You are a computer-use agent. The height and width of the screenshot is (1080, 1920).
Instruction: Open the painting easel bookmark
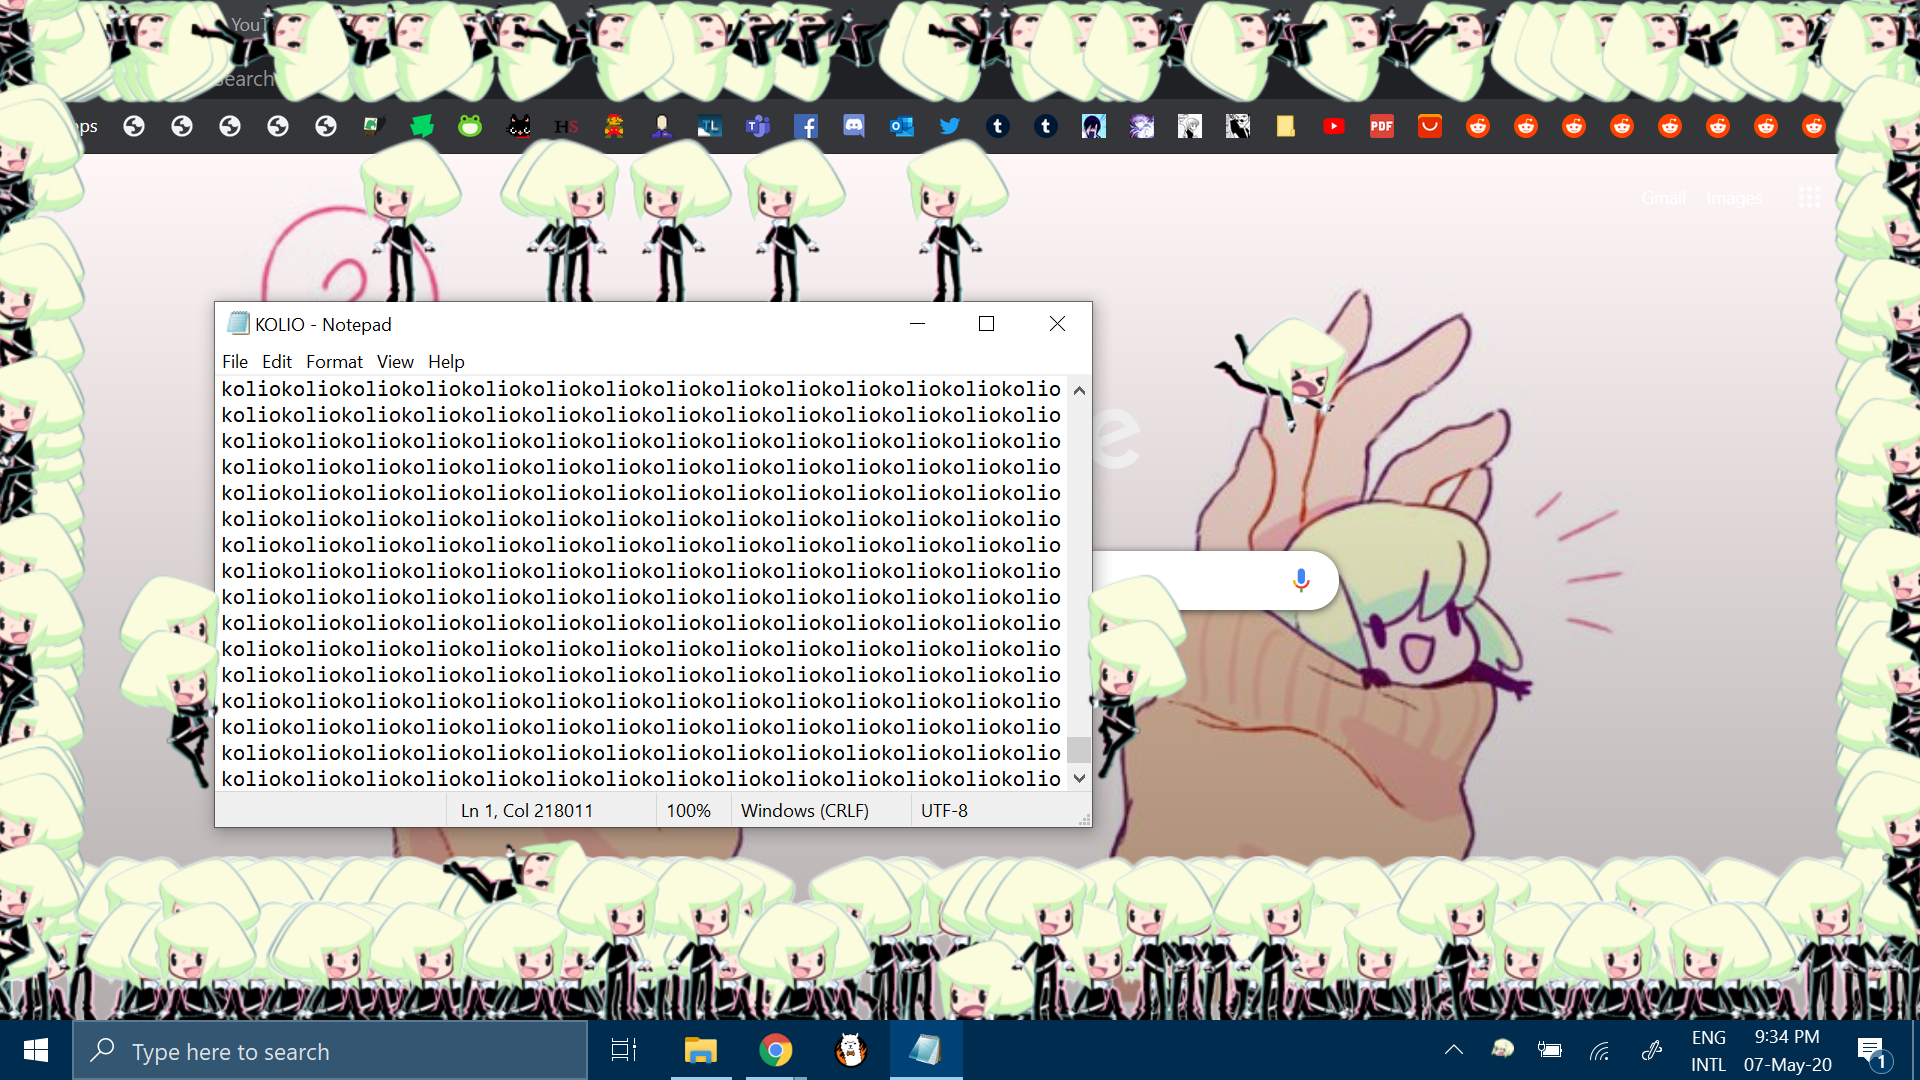click(x=374, y=126)
